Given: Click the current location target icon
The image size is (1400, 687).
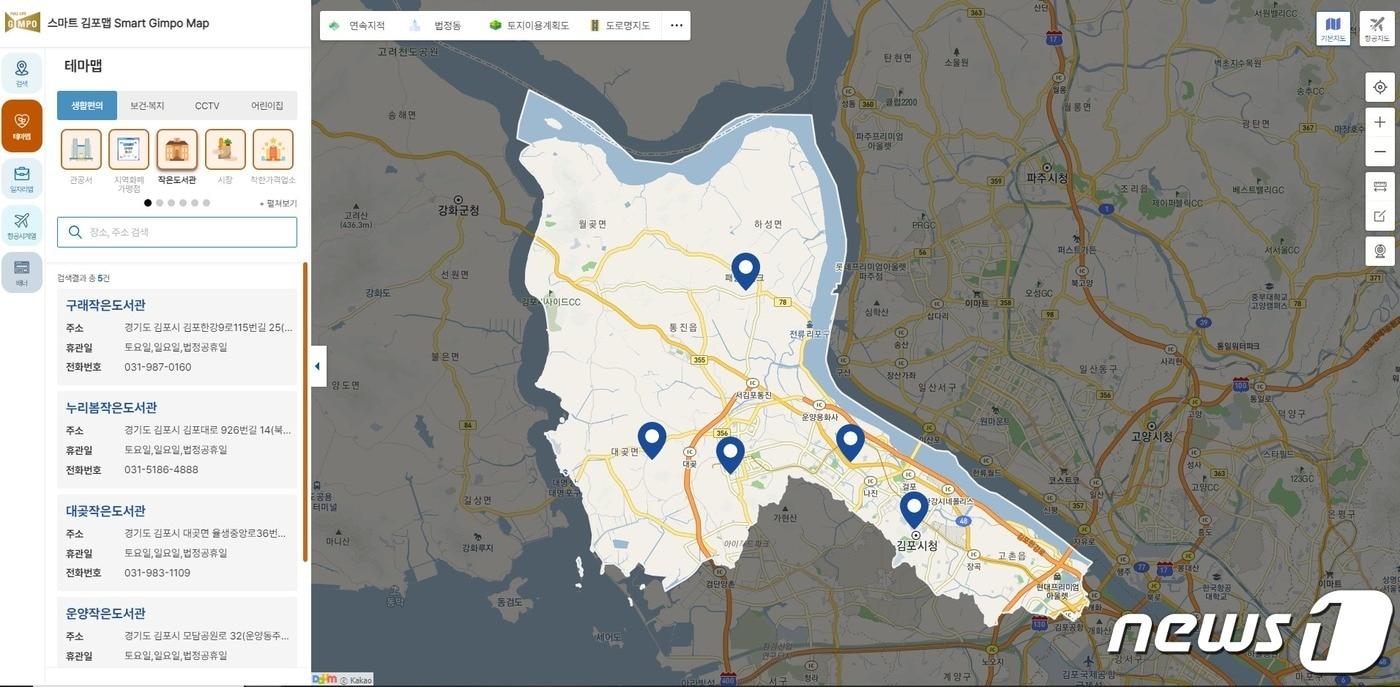Looking at the screenshot, I should pos(1380,87).
